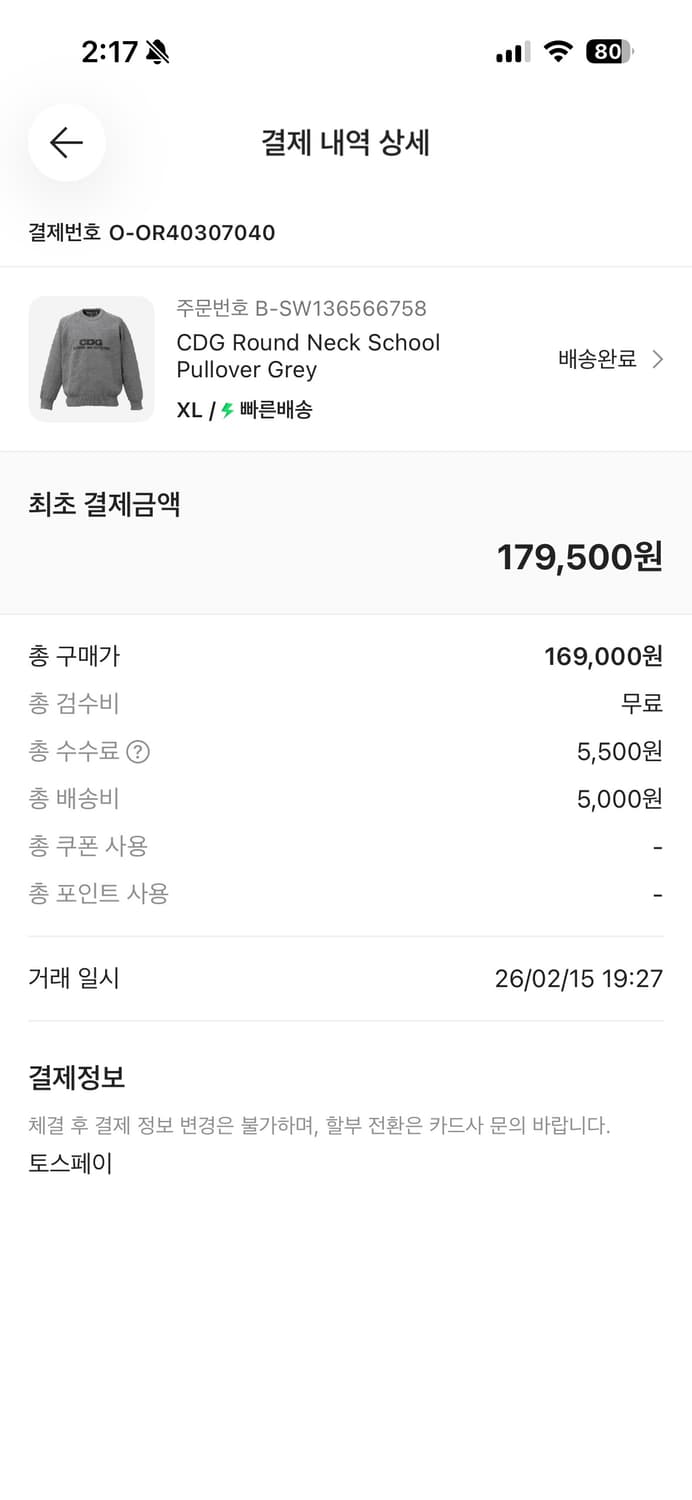Viewport: 692px width, 1500px height.
Task: Open order details via the right-facing arrow
Action: [659, 358]
